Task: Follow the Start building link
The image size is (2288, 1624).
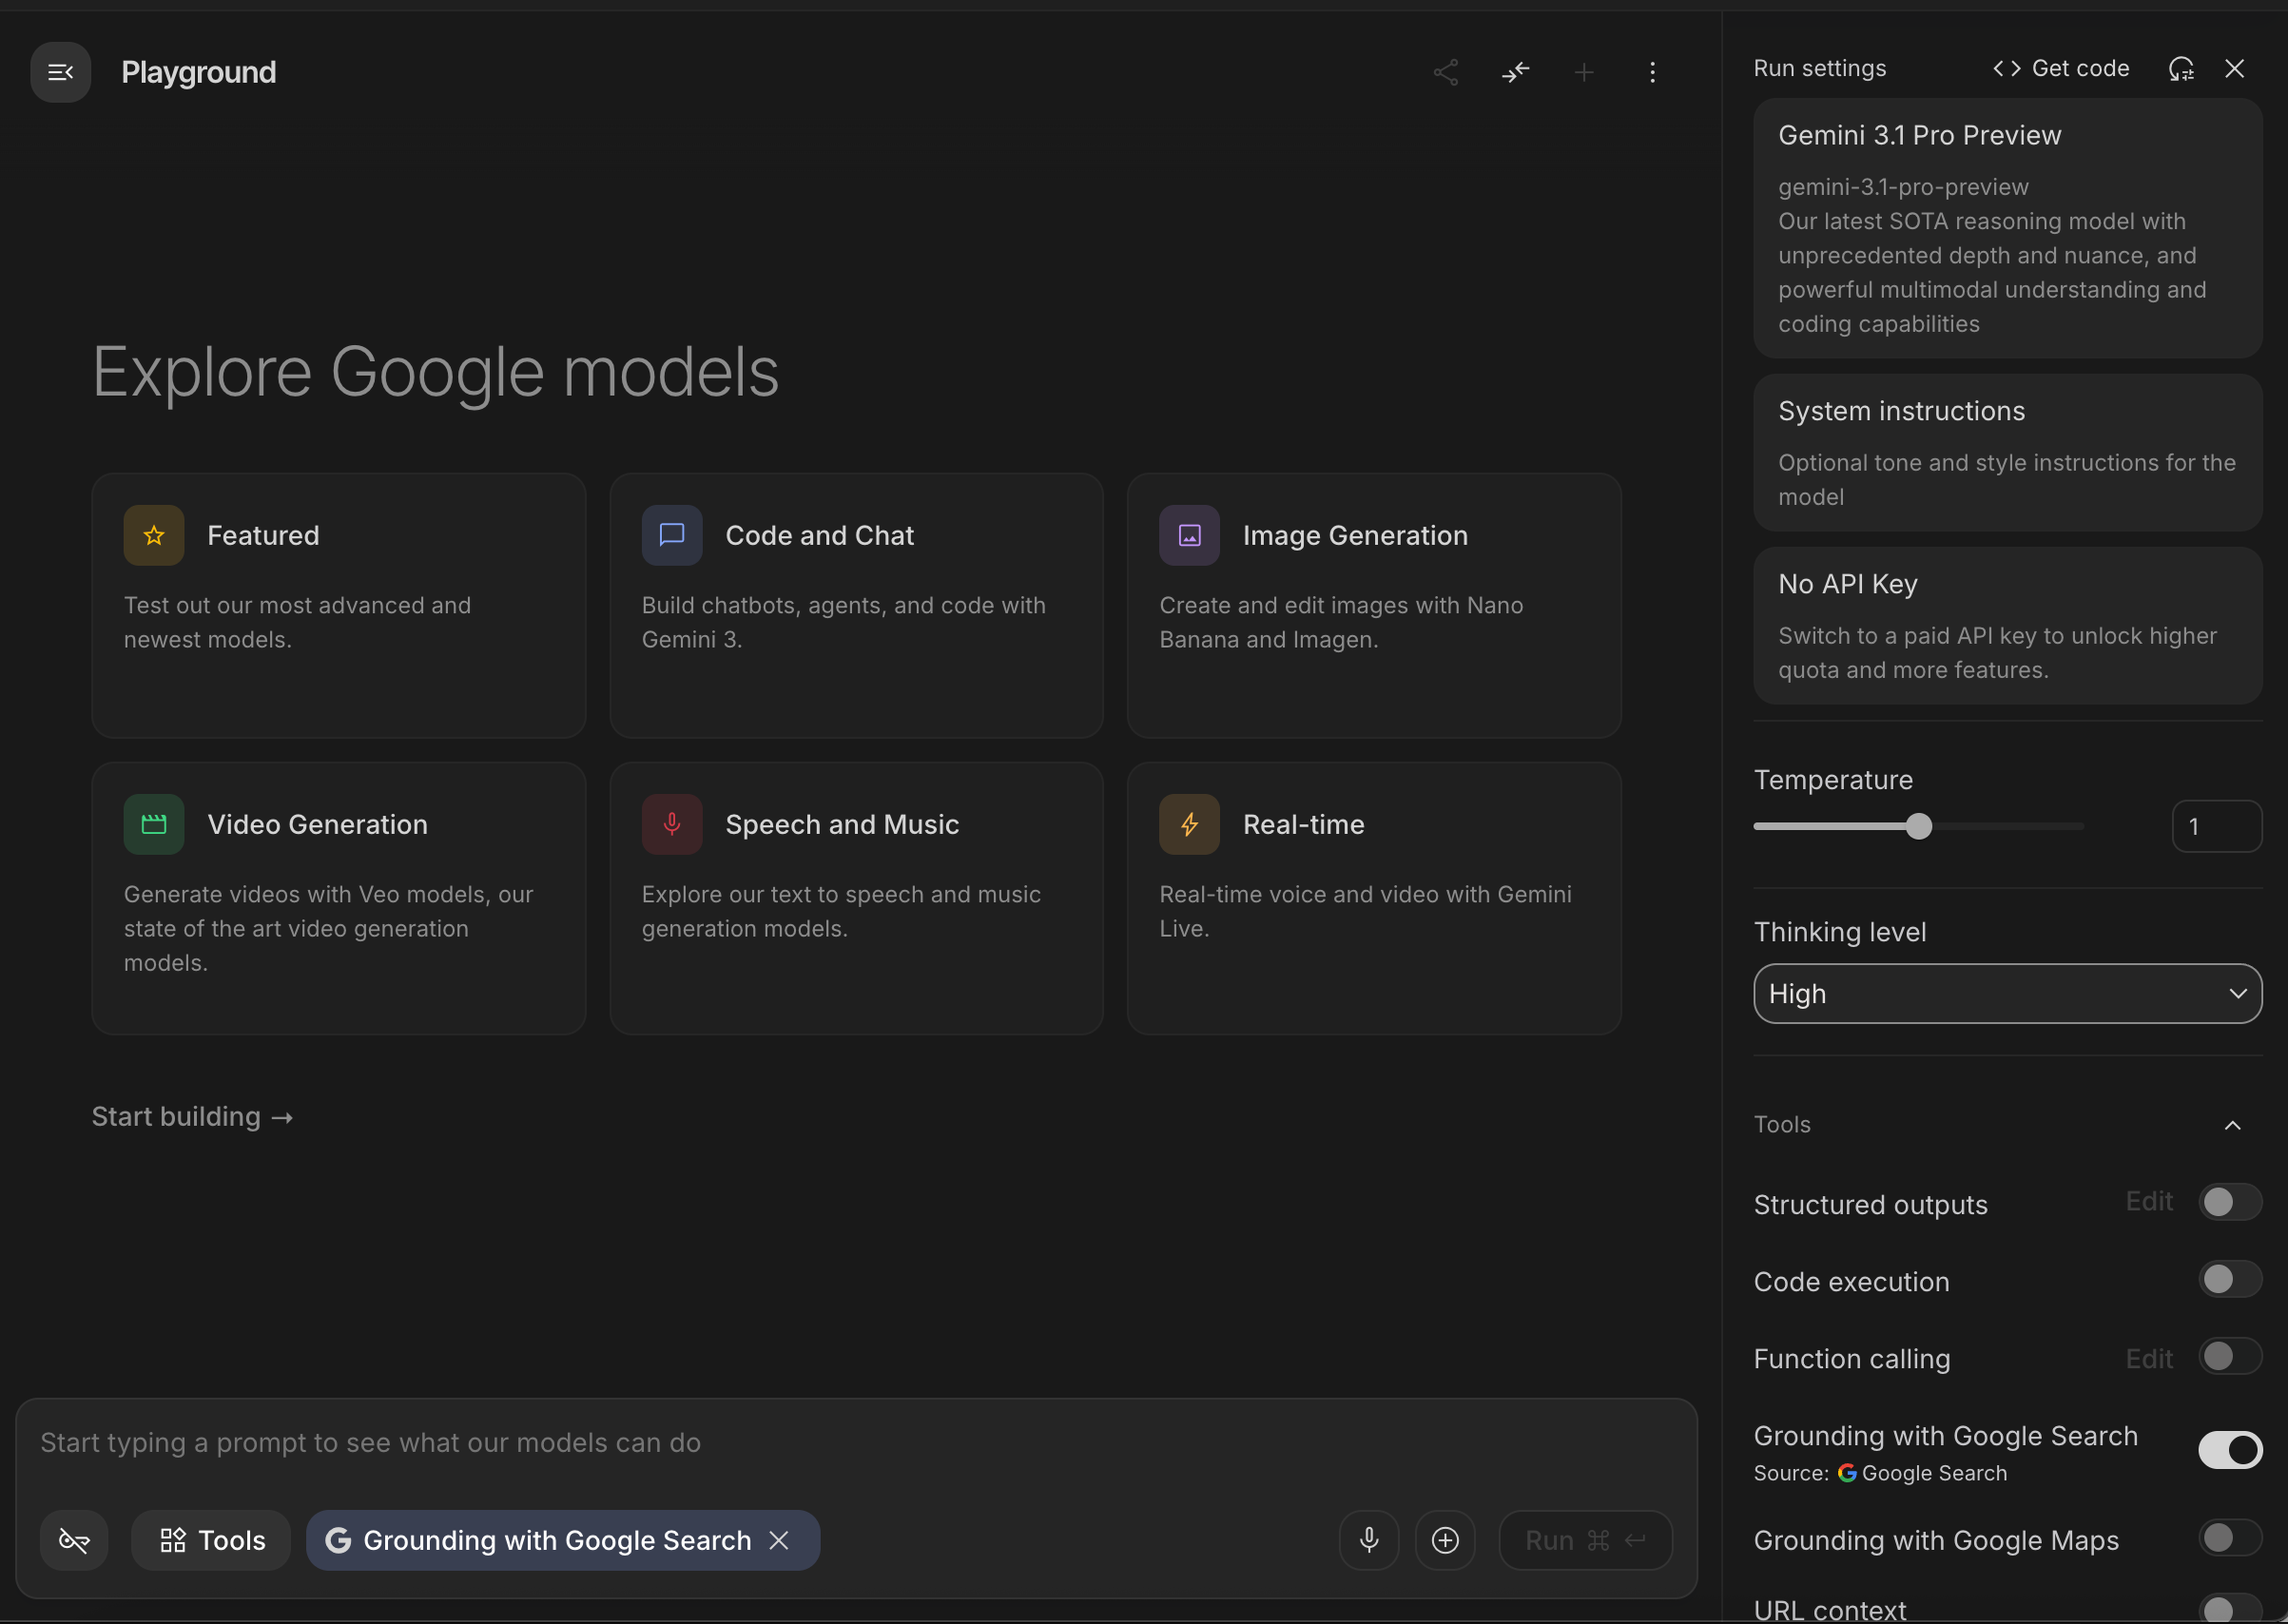Action: (192, 1117)
